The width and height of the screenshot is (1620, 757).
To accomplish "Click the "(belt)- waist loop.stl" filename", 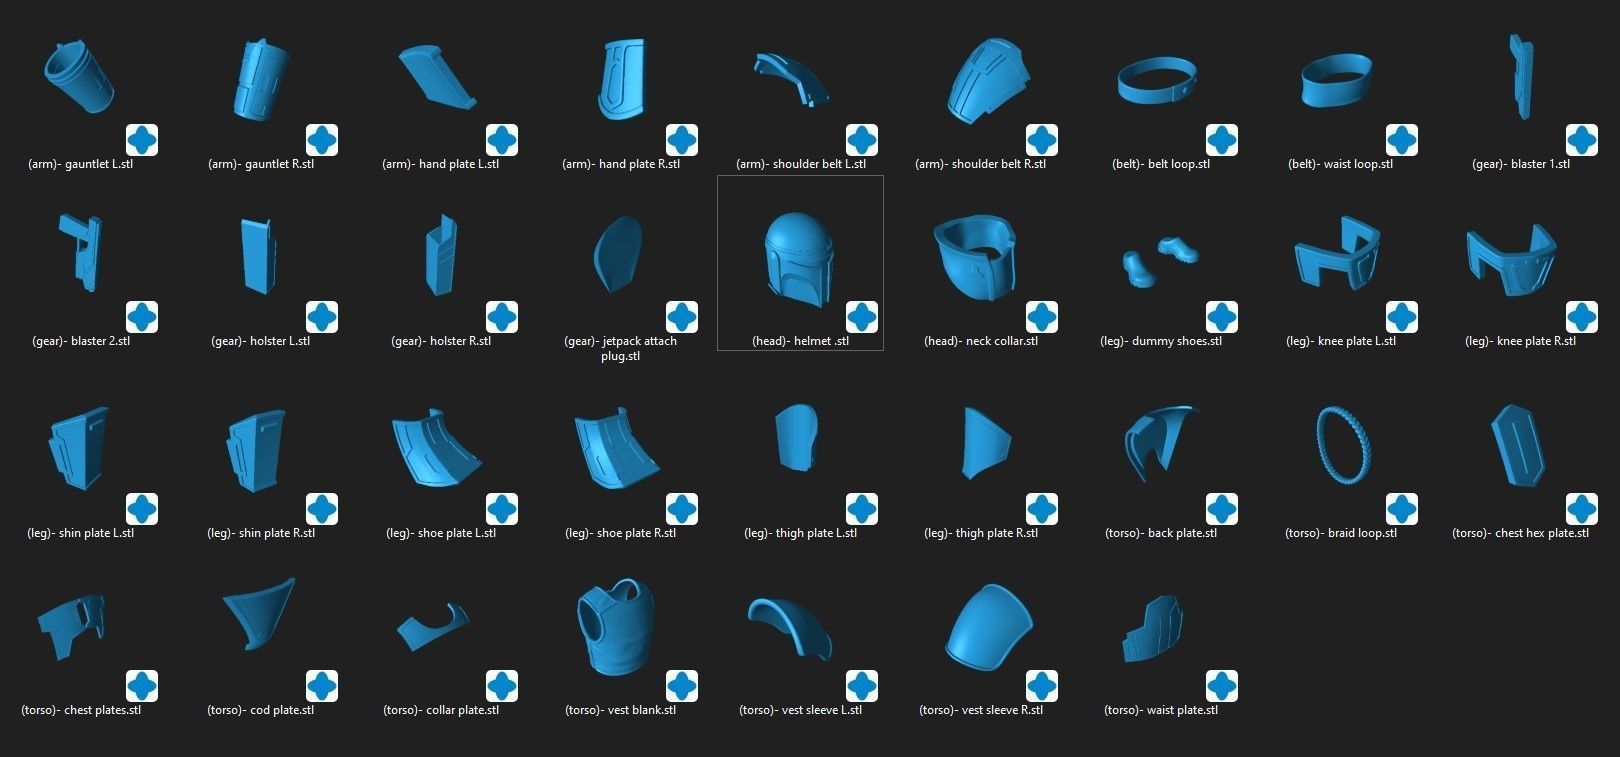I will coord(1341,164).
